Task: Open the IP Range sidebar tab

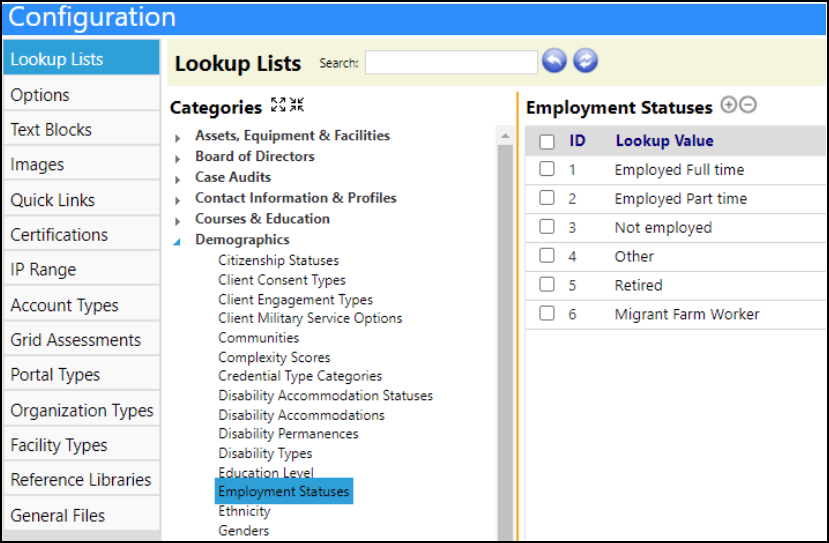Action: (81, 269)
